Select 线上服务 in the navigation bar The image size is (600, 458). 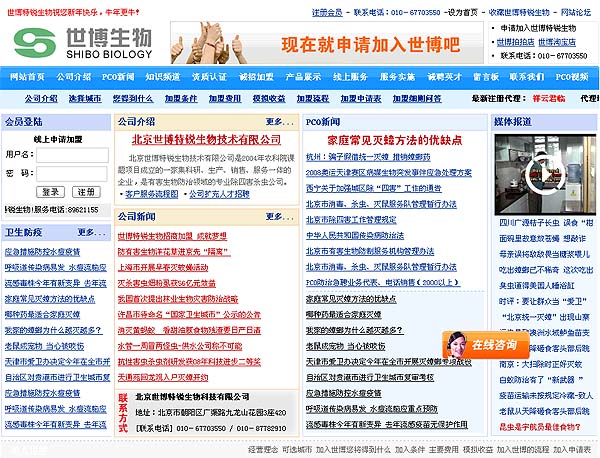tap(350, 77)
